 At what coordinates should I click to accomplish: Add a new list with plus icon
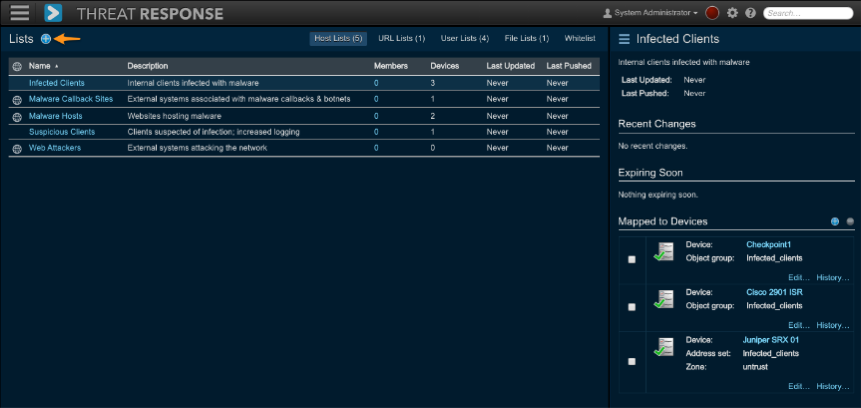45,38
